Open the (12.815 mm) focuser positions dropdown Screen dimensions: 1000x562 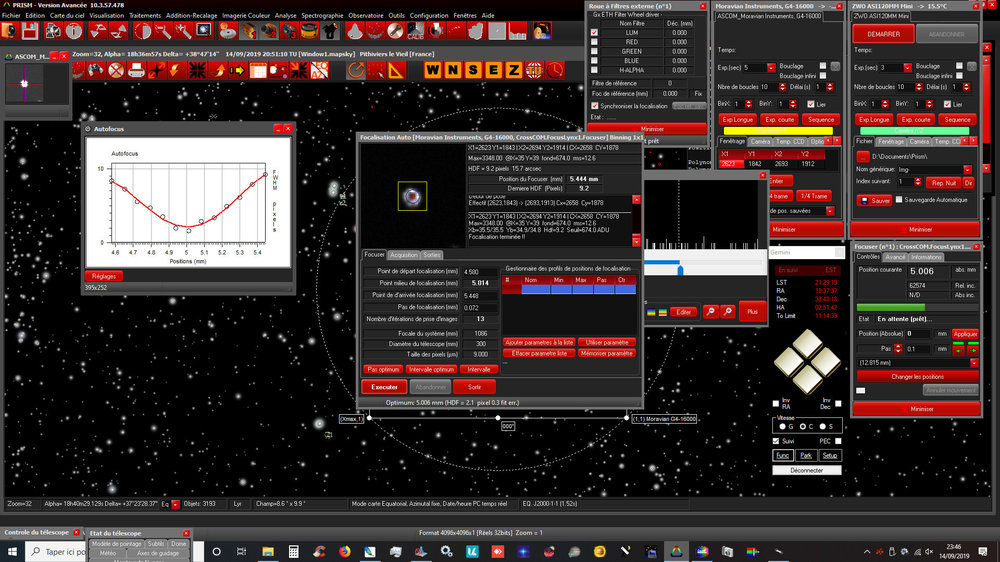click(974, 363)
